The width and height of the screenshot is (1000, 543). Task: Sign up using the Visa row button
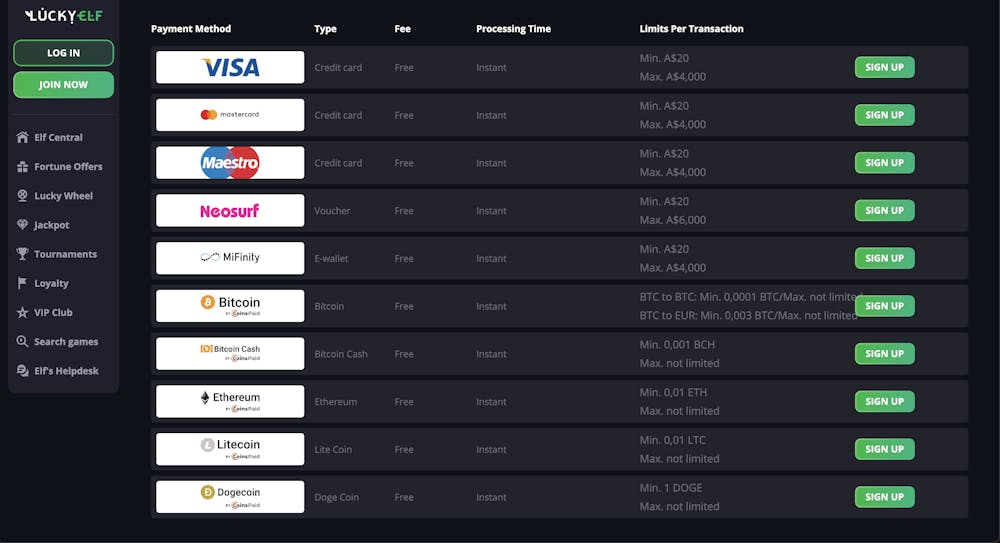coord(884,67)
